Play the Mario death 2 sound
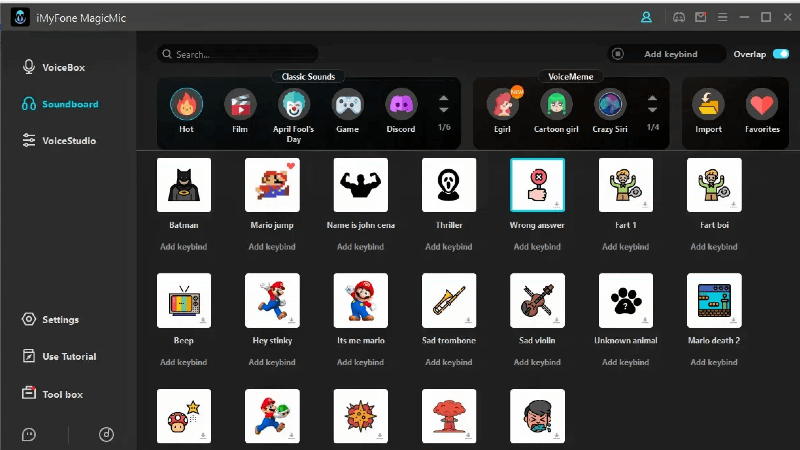The width and height of the screenshot is (800, 450). (714, 301)
